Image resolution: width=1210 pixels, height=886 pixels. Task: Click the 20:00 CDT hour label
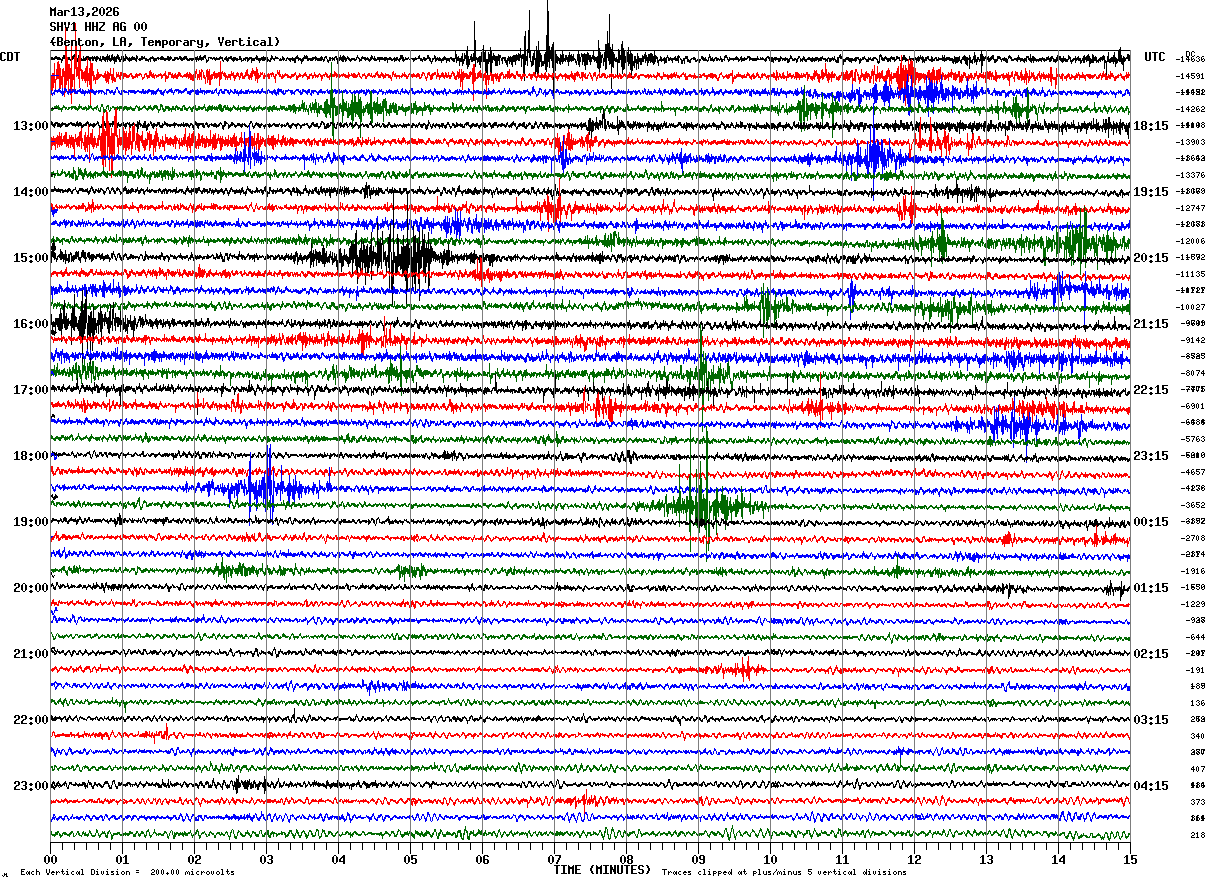[31, 588]
